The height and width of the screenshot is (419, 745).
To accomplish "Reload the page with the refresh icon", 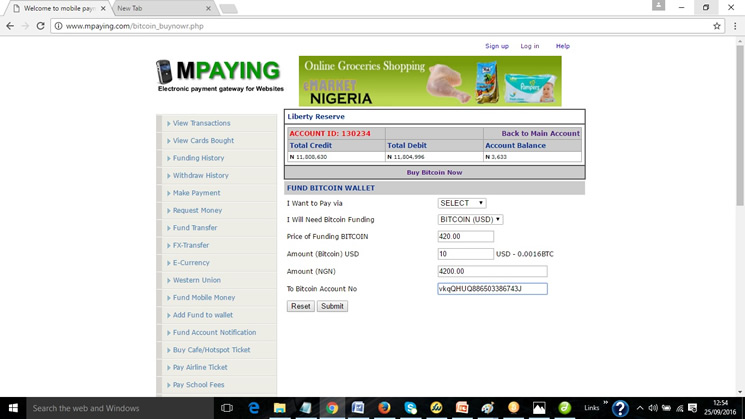I will click(40, 26).
